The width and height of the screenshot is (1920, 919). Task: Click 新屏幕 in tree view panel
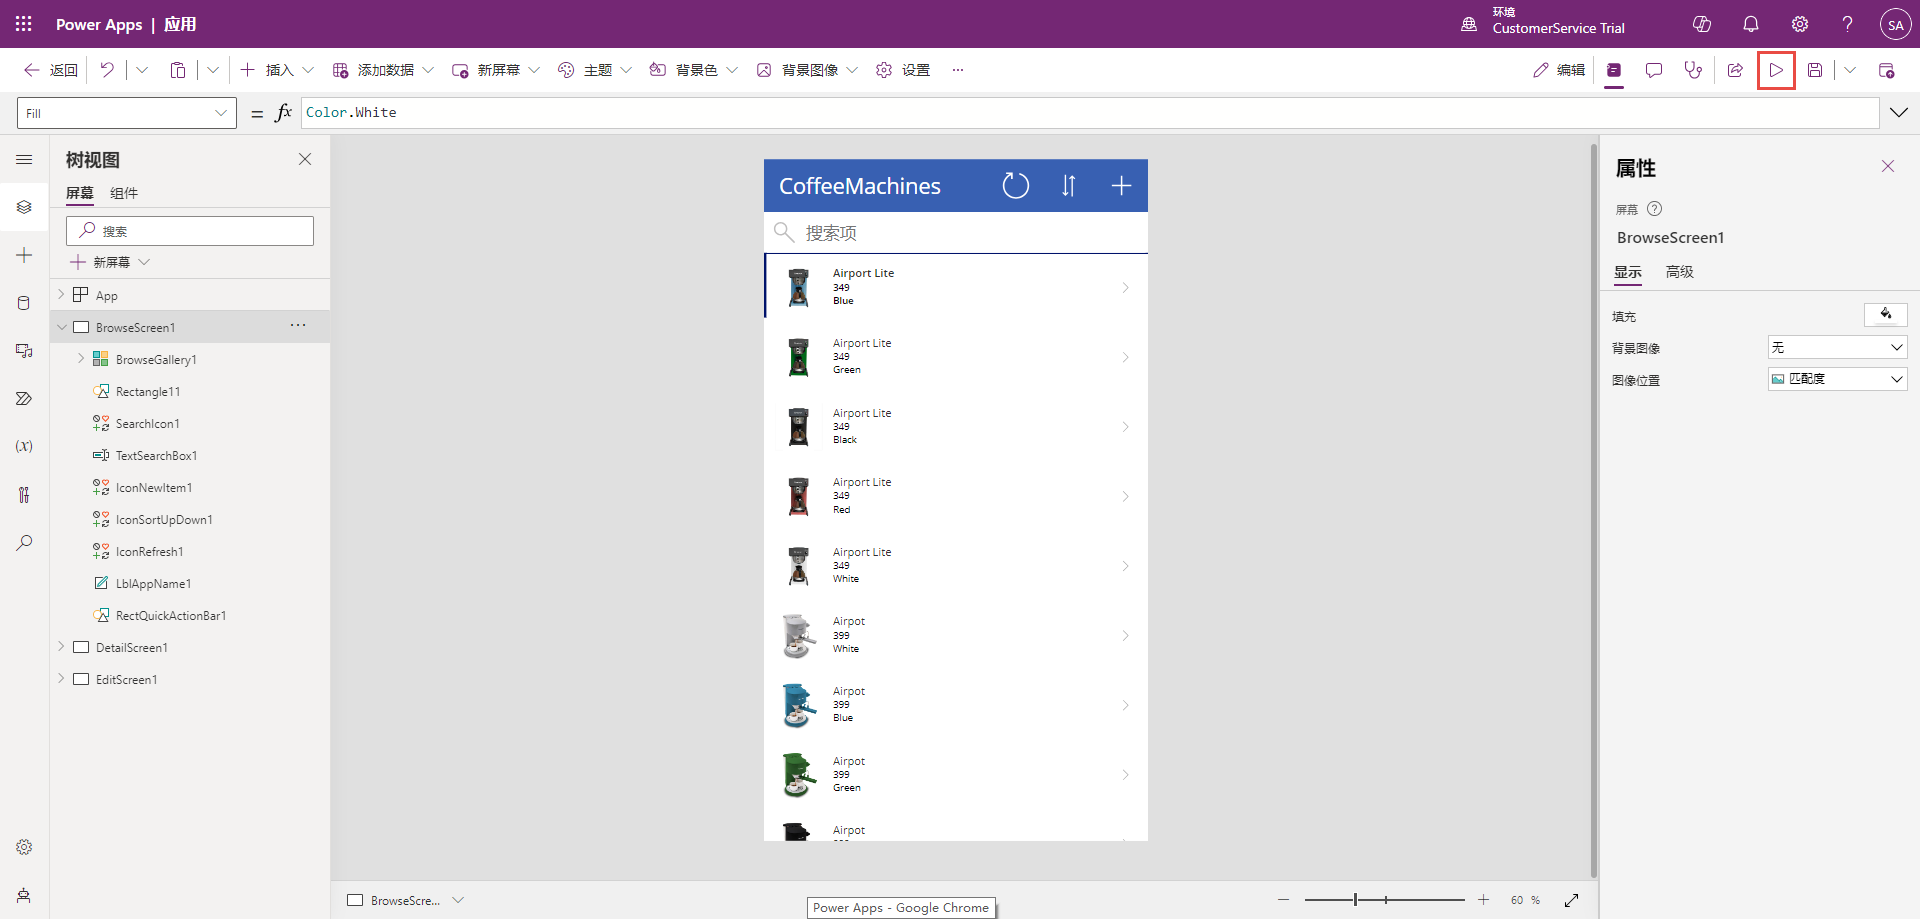pos(110,262)
